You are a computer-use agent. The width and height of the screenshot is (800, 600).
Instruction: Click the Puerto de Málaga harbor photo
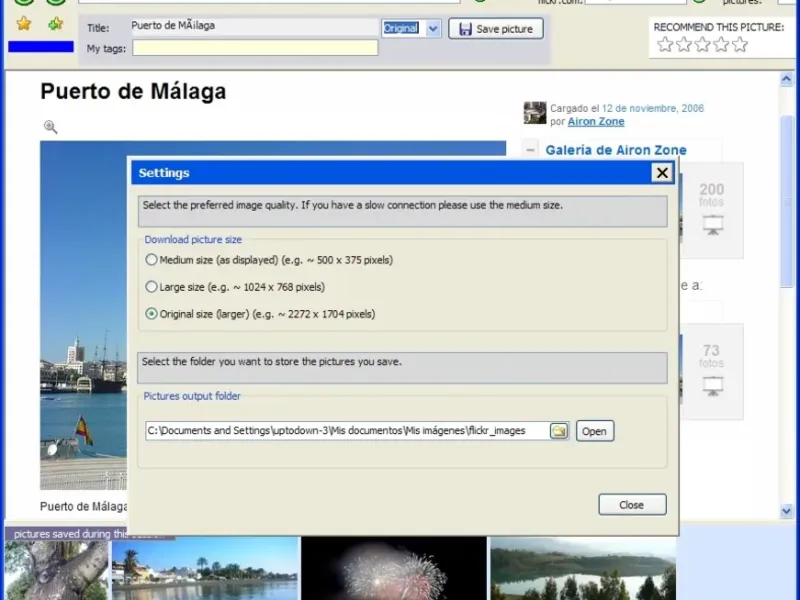pyautogui.click(x=84, y=315)
